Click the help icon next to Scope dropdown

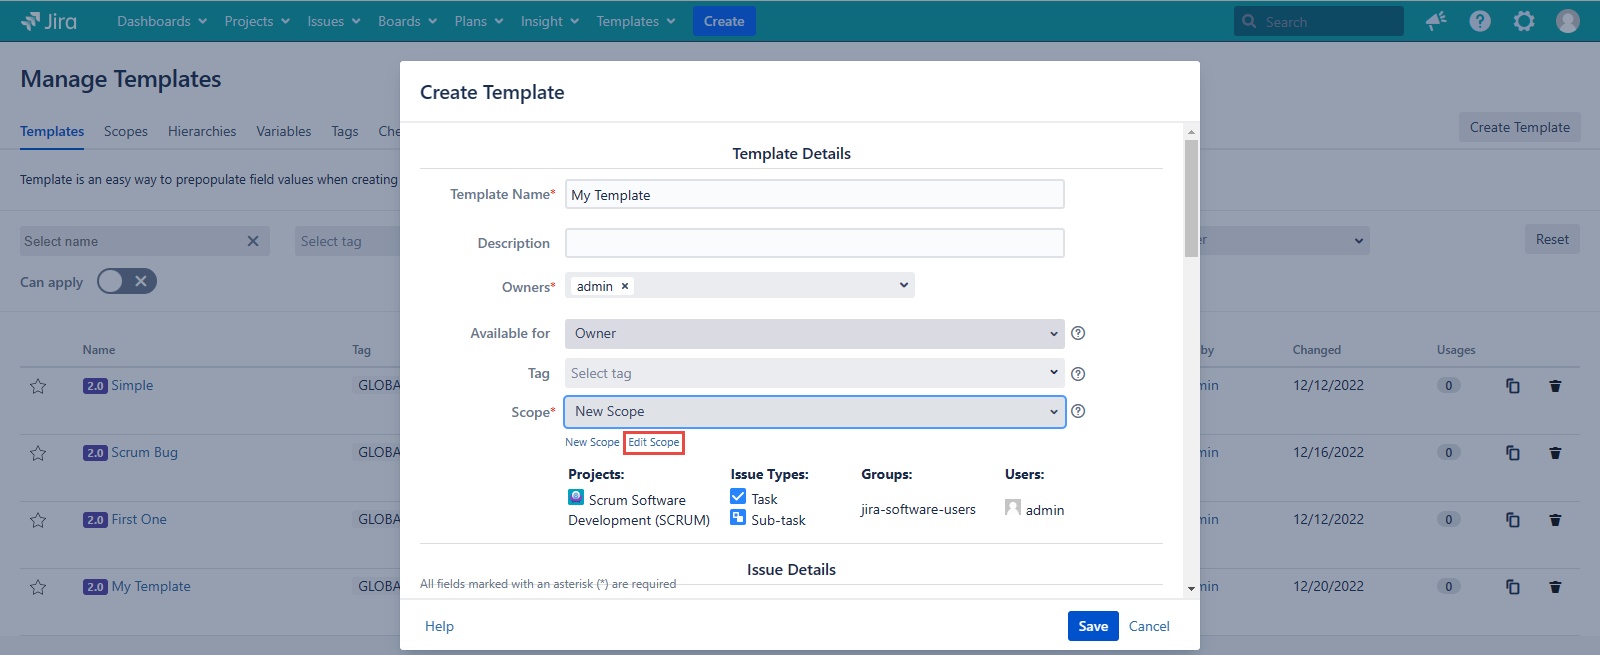1078,411
